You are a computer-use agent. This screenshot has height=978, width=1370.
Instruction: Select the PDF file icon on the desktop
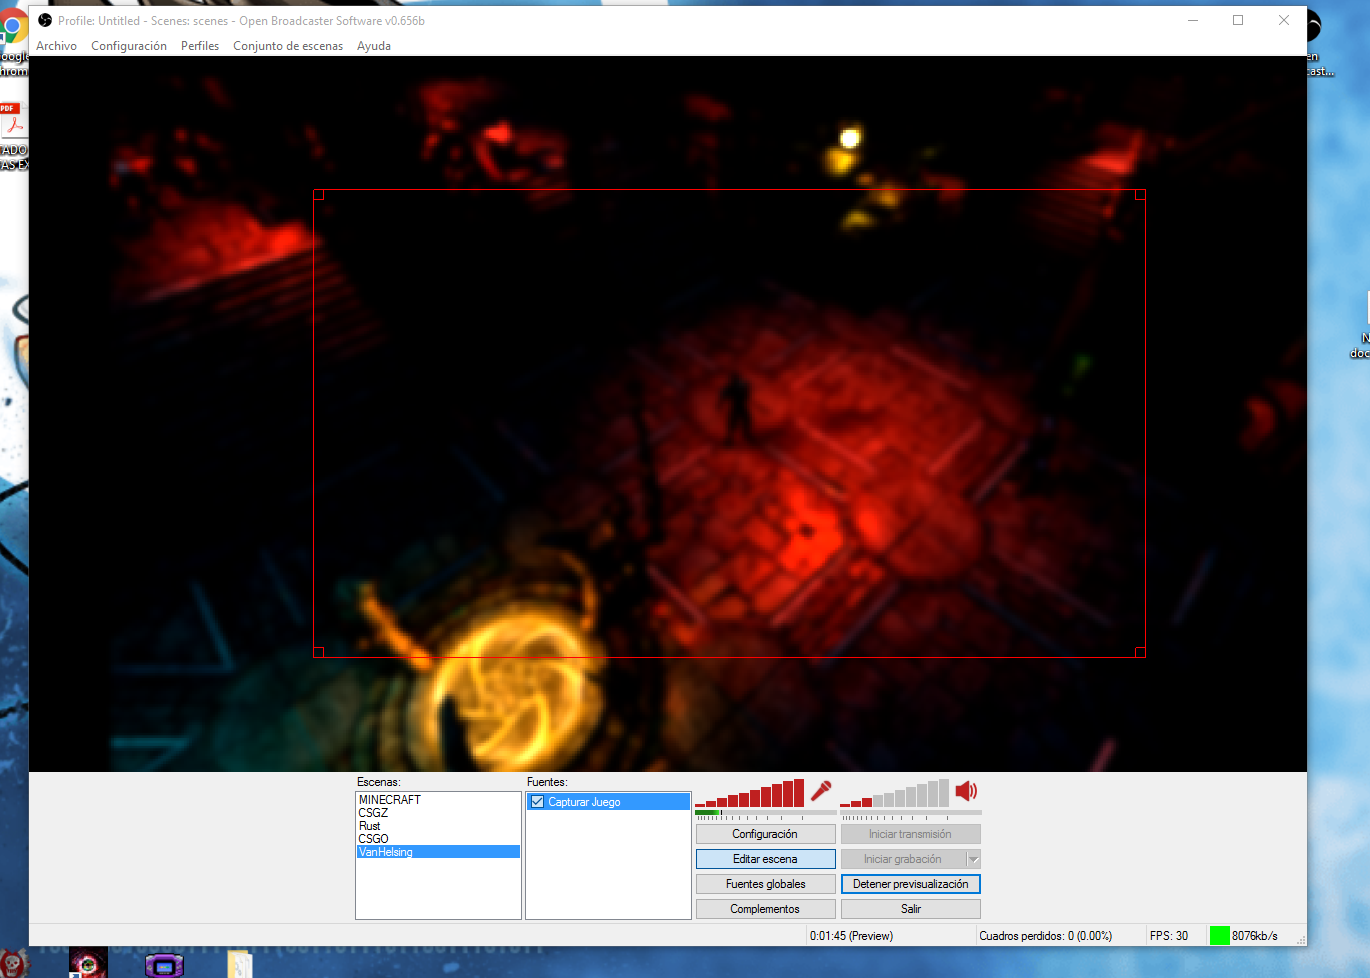tap(12, 122)
